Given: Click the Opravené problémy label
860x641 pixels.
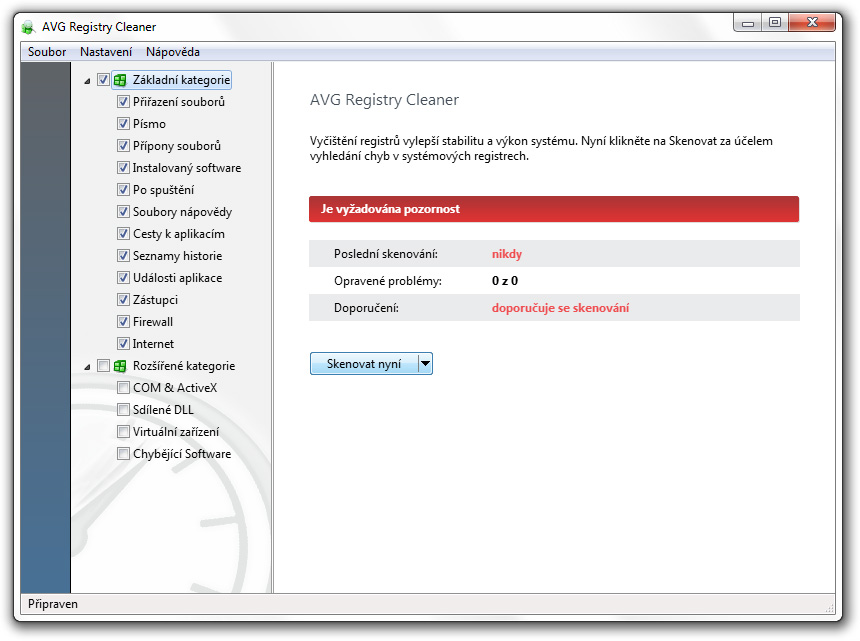Looking at the screenshot, I should point(387,281).
